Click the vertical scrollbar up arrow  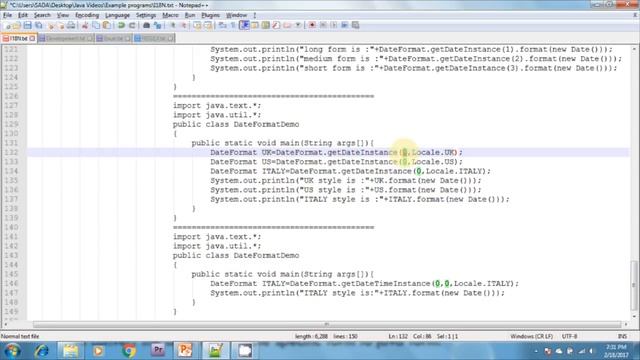(x=634, y=49)
